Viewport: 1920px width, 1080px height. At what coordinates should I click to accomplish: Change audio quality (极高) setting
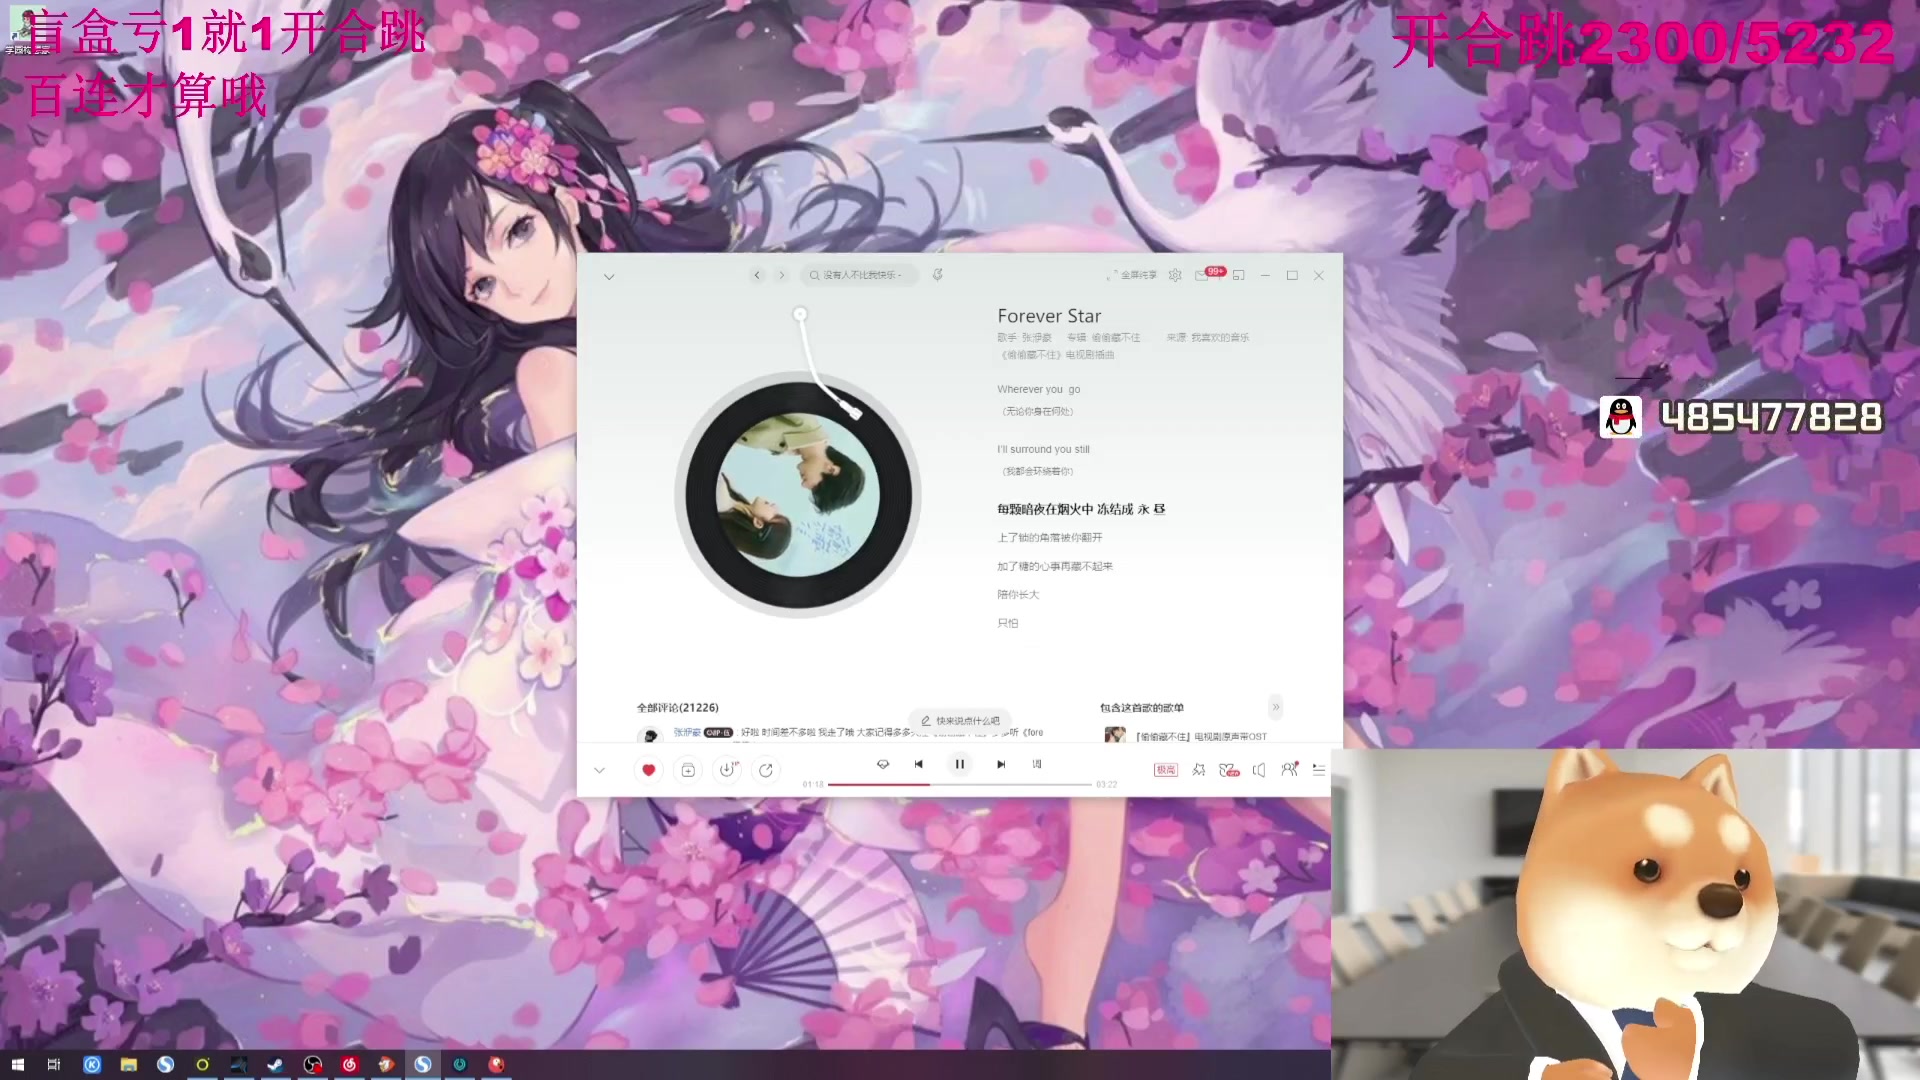pyautogui.click(x=1166, y=770)
